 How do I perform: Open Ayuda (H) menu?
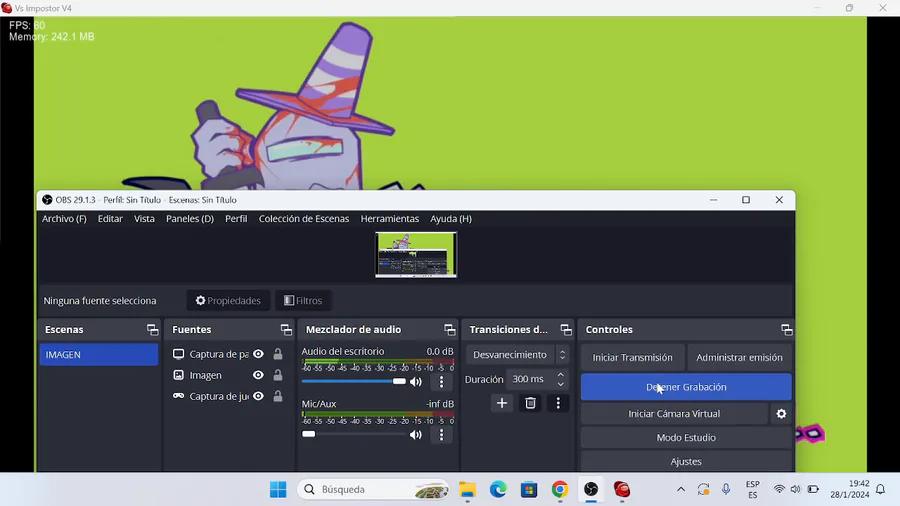(451, 219)
